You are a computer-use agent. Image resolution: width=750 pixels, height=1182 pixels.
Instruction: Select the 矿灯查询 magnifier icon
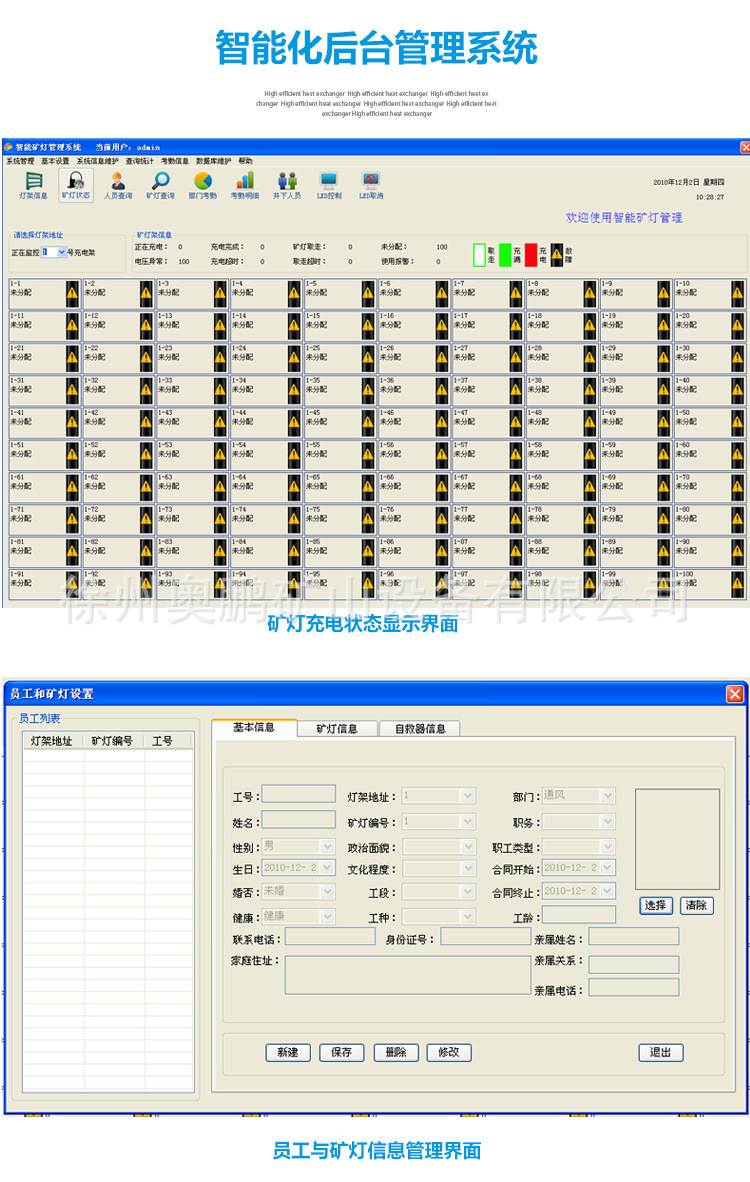[x=160, y=183]
